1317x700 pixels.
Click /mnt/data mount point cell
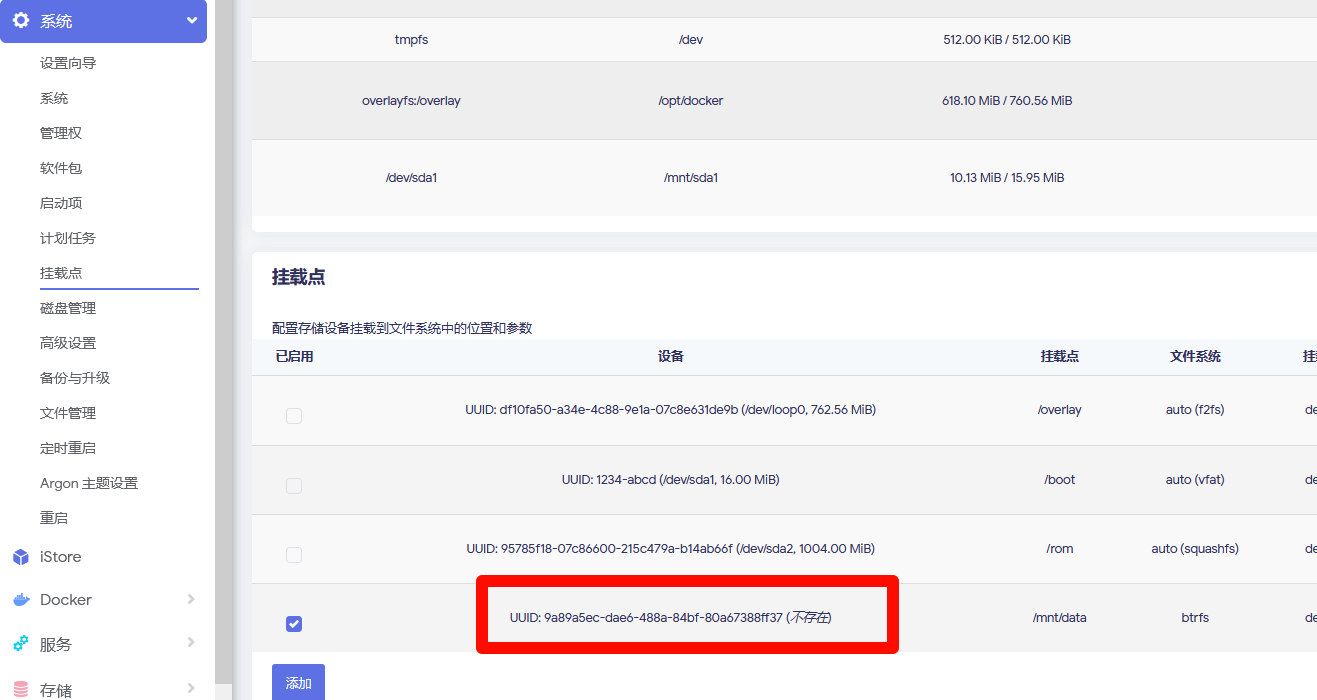tap(1060, 618)
